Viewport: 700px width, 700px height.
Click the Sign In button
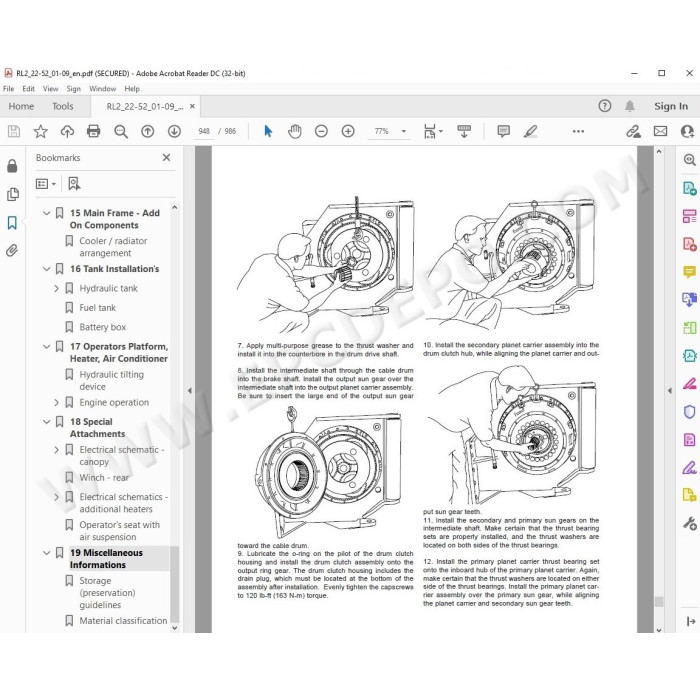pos(671,106)
